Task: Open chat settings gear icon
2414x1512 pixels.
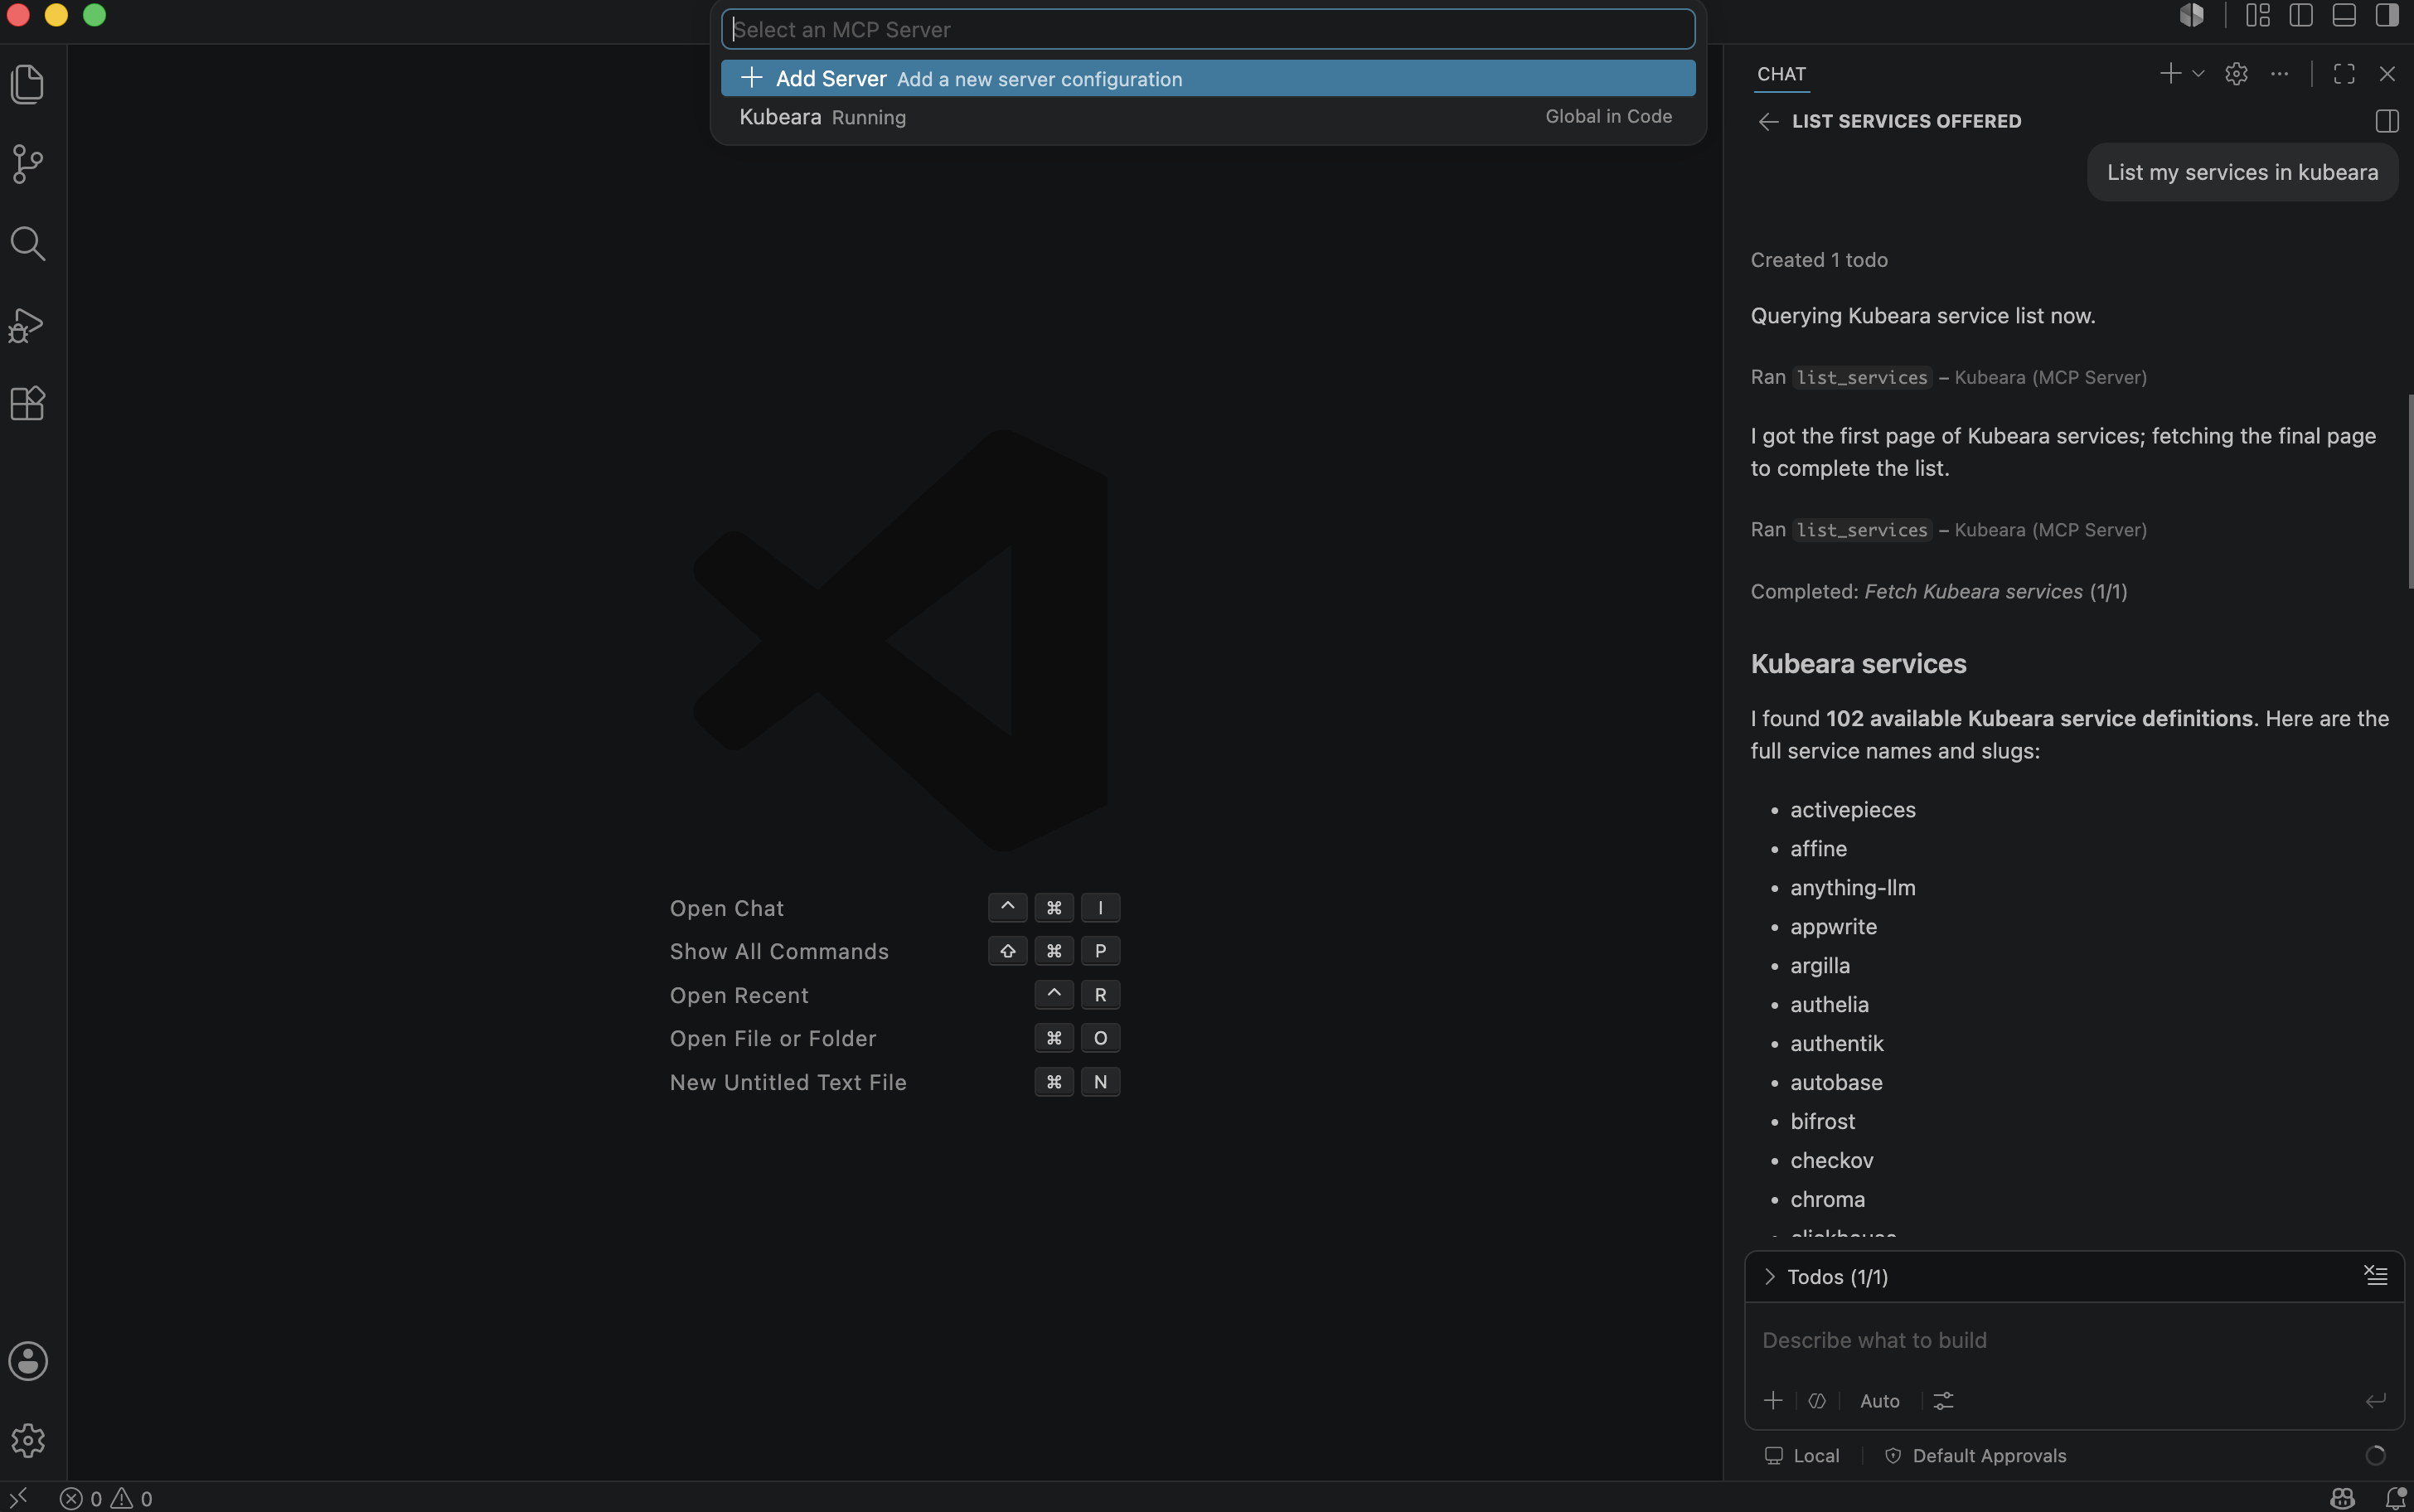Action: (x=2237, y=73)
